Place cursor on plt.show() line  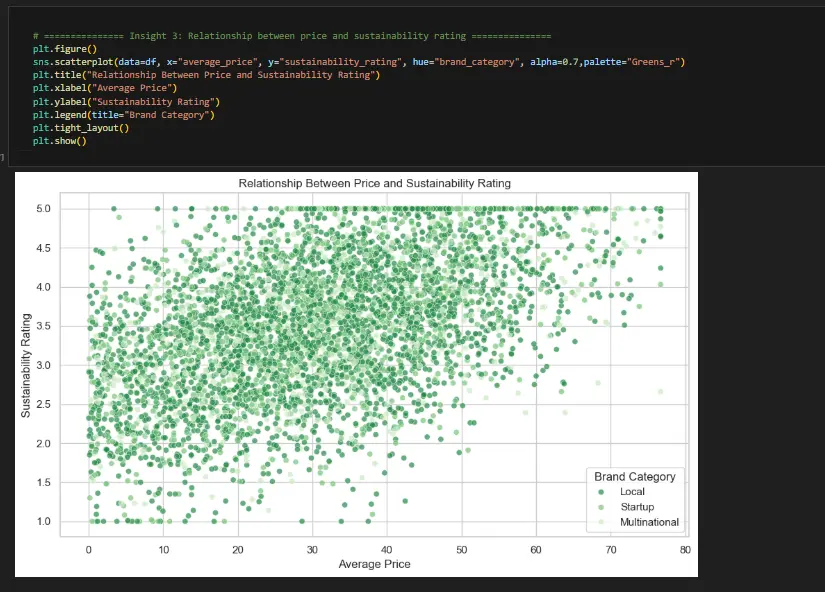pos(60,141)
